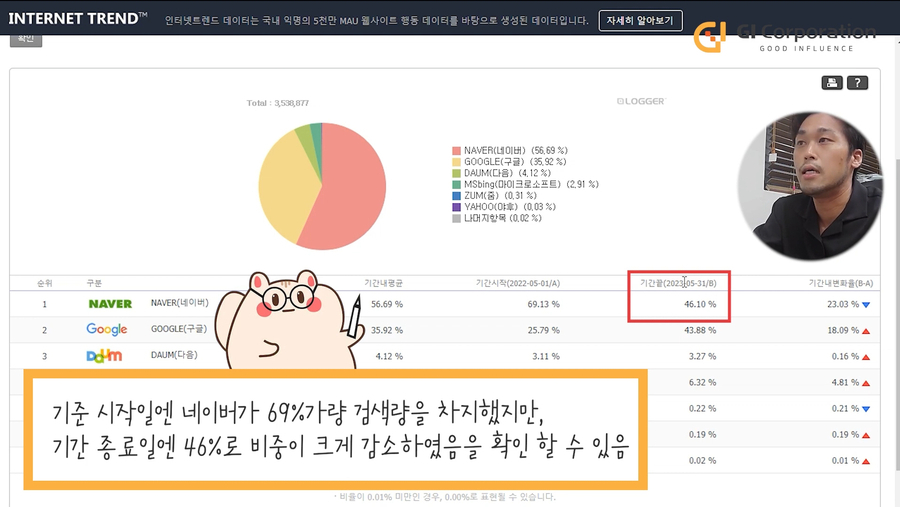The height and width of the screenshot is (507, 900).
Task: Click the red up arrow beside 18.09 %
Action: point(866,331)
